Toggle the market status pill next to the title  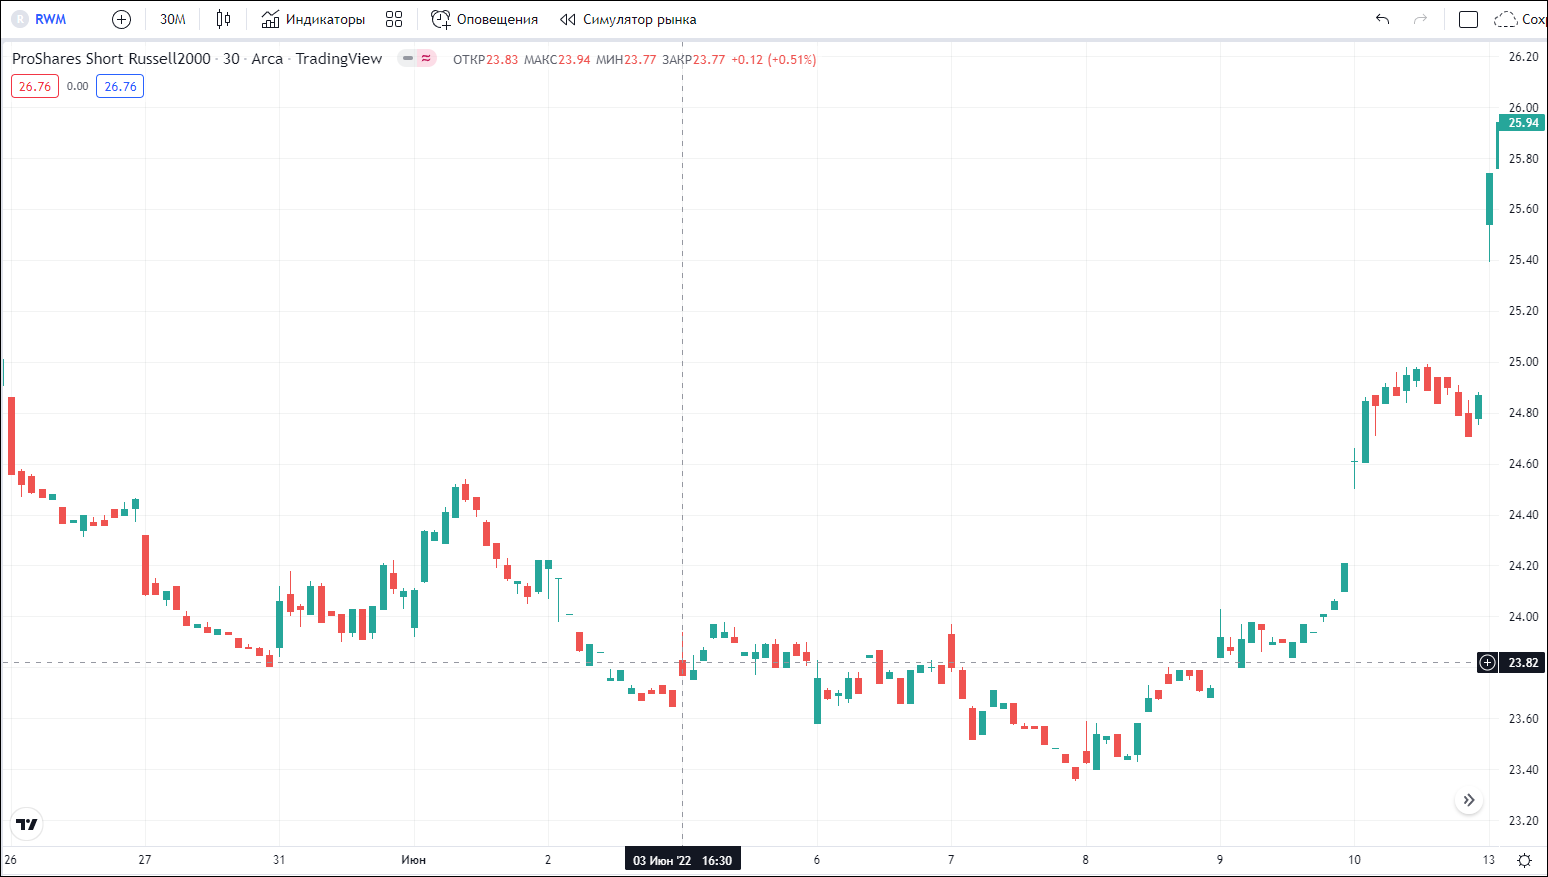[417, 59]
